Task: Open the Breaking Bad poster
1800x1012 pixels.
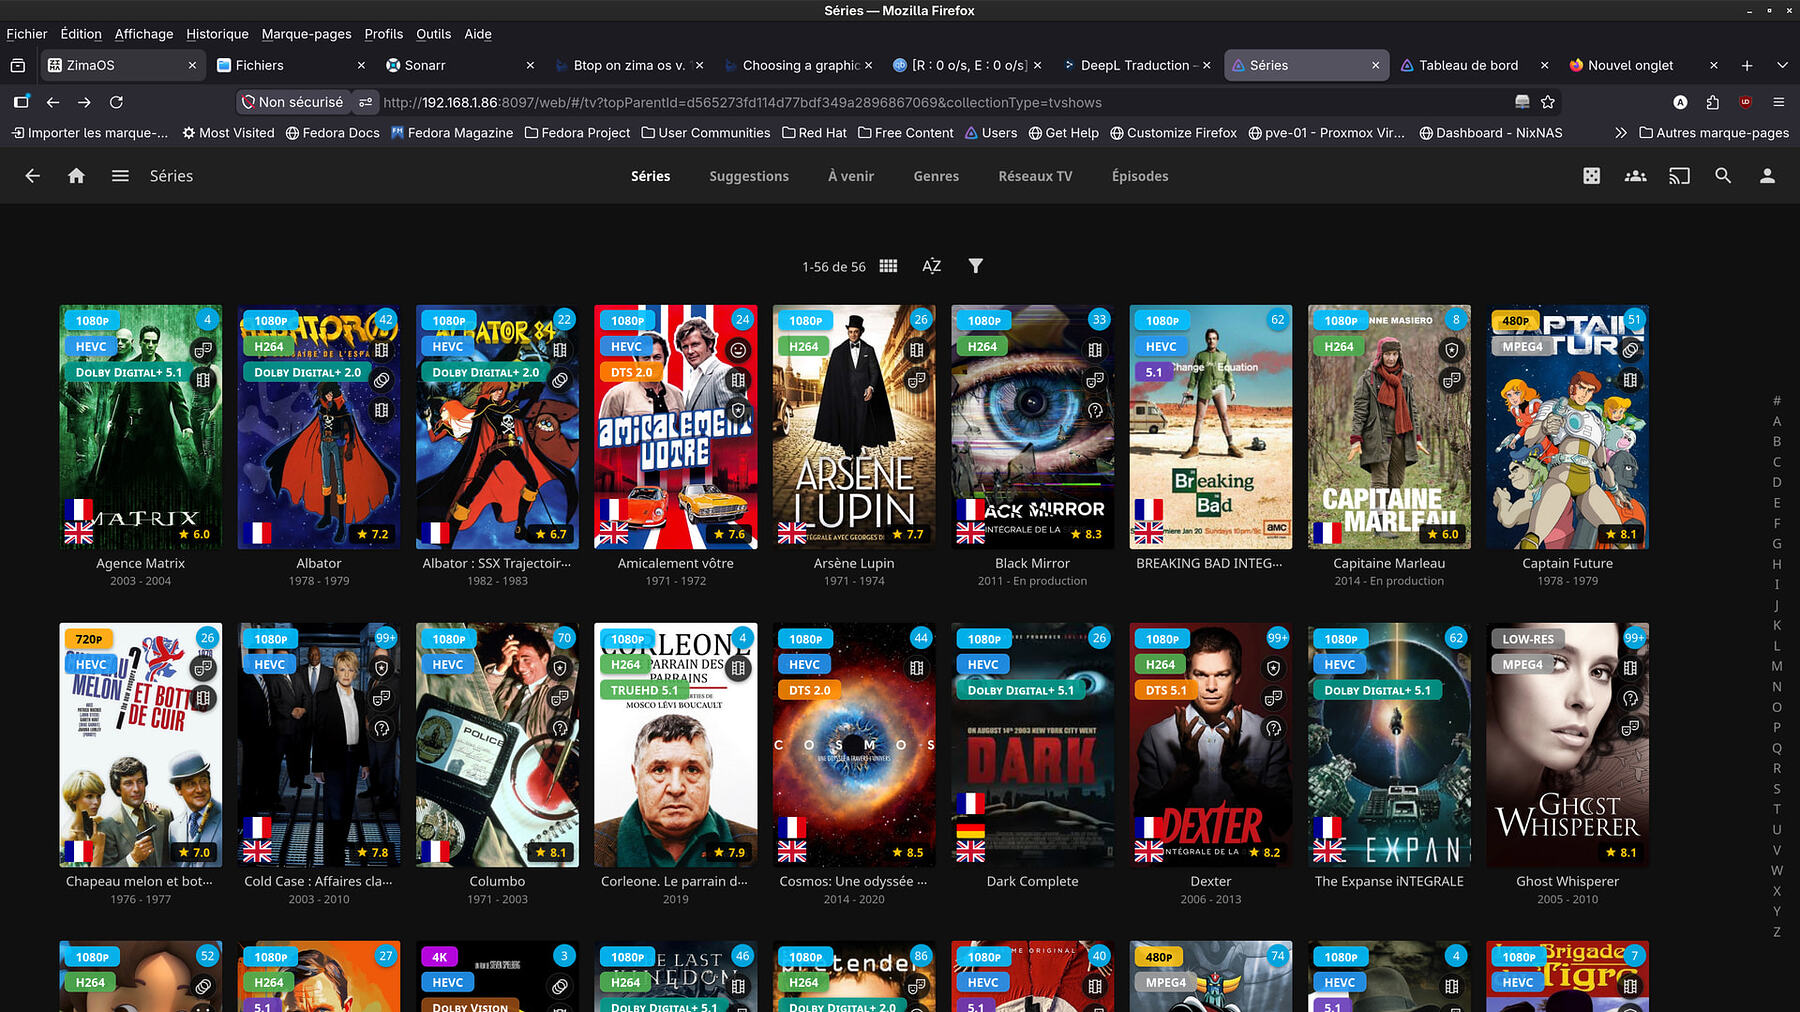Action: 1211,427
